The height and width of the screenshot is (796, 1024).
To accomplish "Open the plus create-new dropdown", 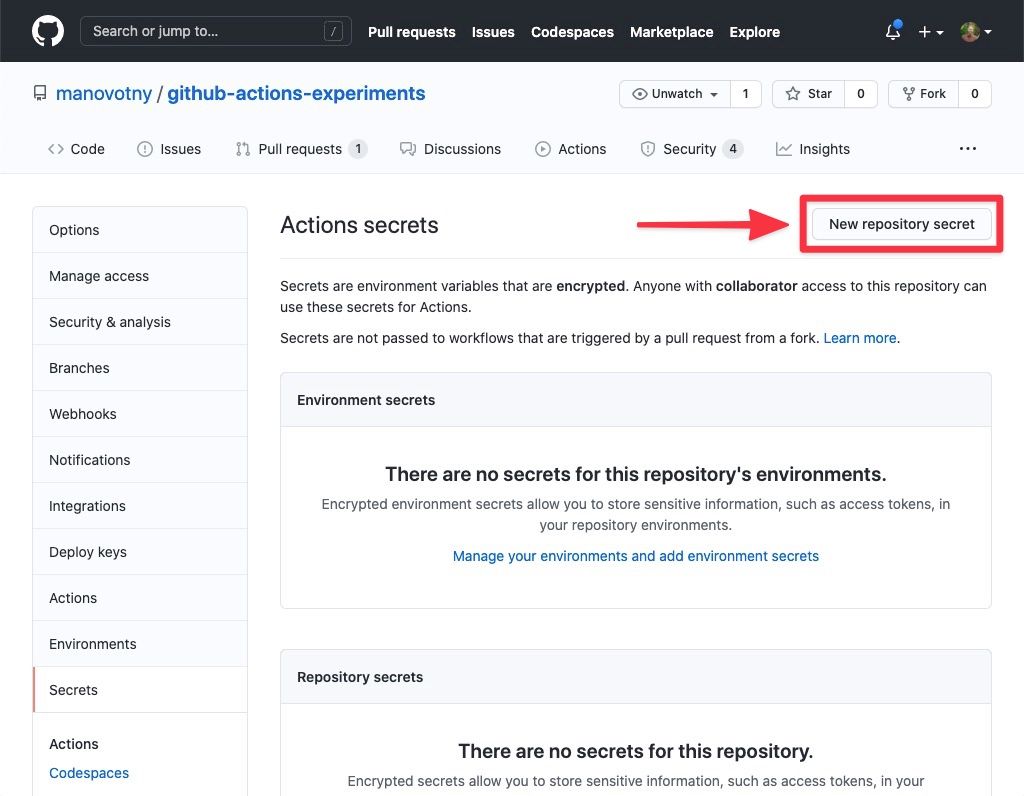I will point(931,31).
